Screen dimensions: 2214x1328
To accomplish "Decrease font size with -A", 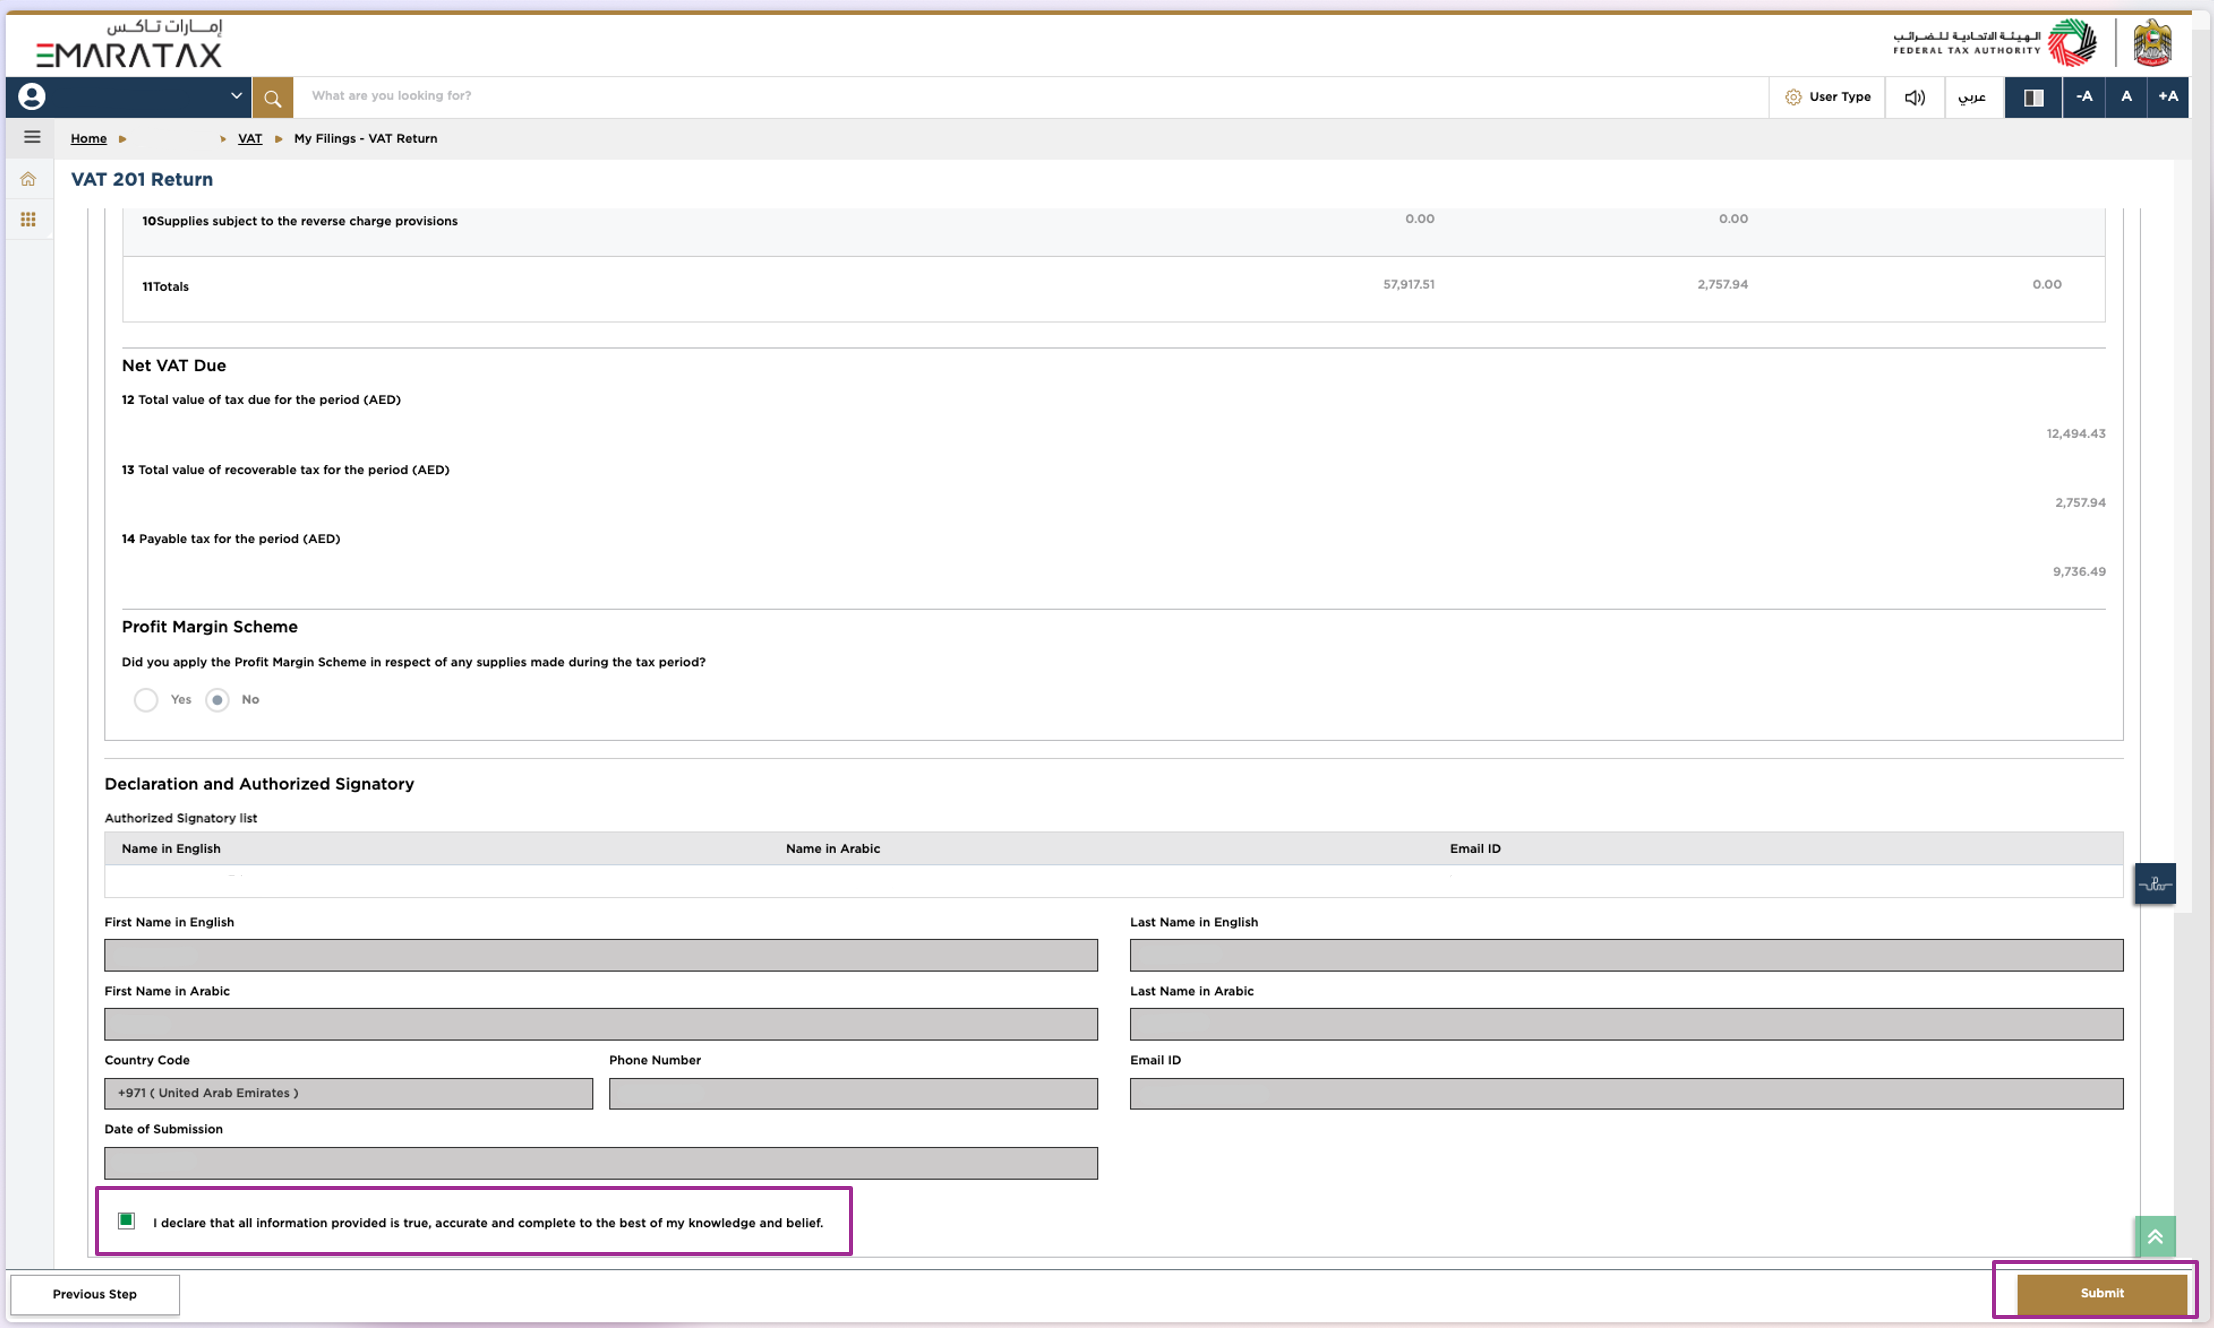I will 2084,97.
